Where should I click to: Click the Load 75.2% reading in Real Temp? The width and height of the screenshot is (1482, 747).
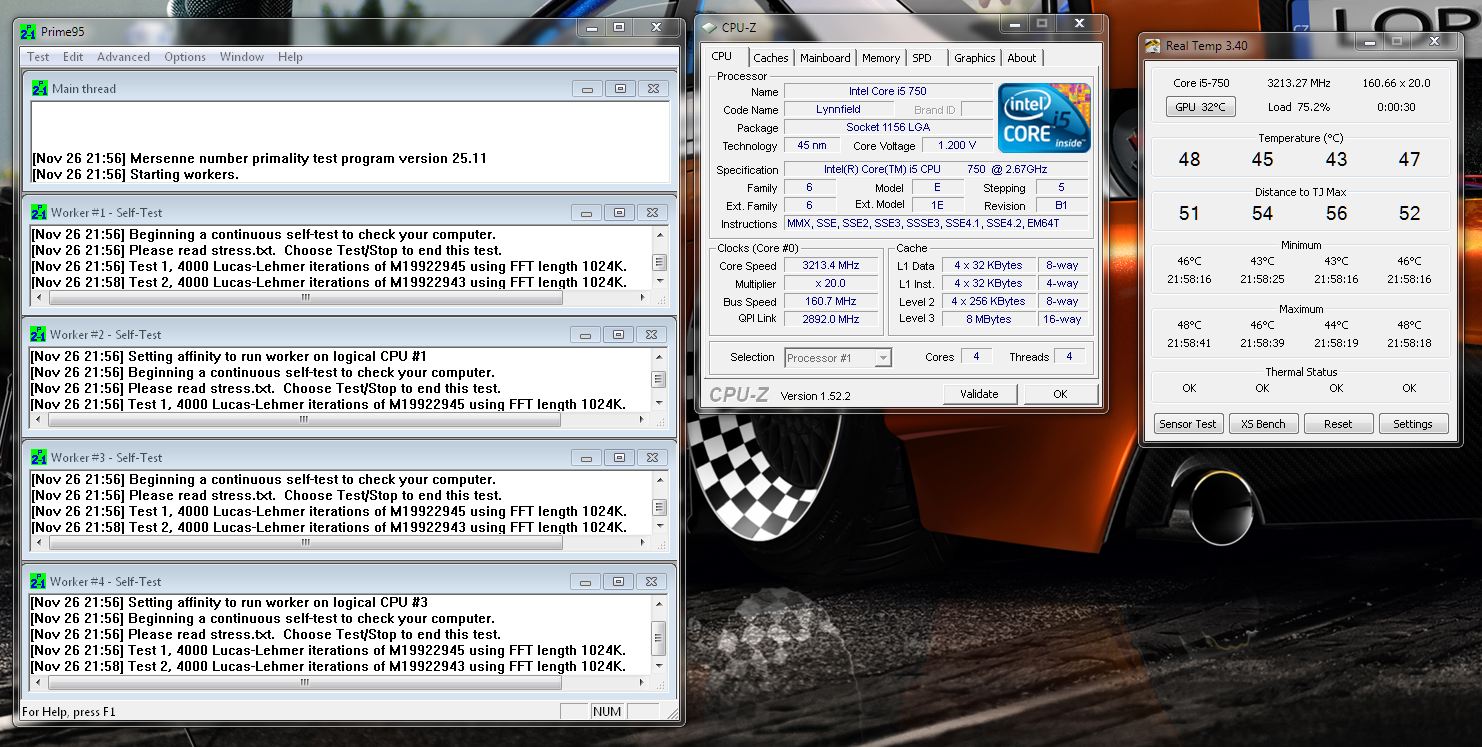[x=1299, y=107]
